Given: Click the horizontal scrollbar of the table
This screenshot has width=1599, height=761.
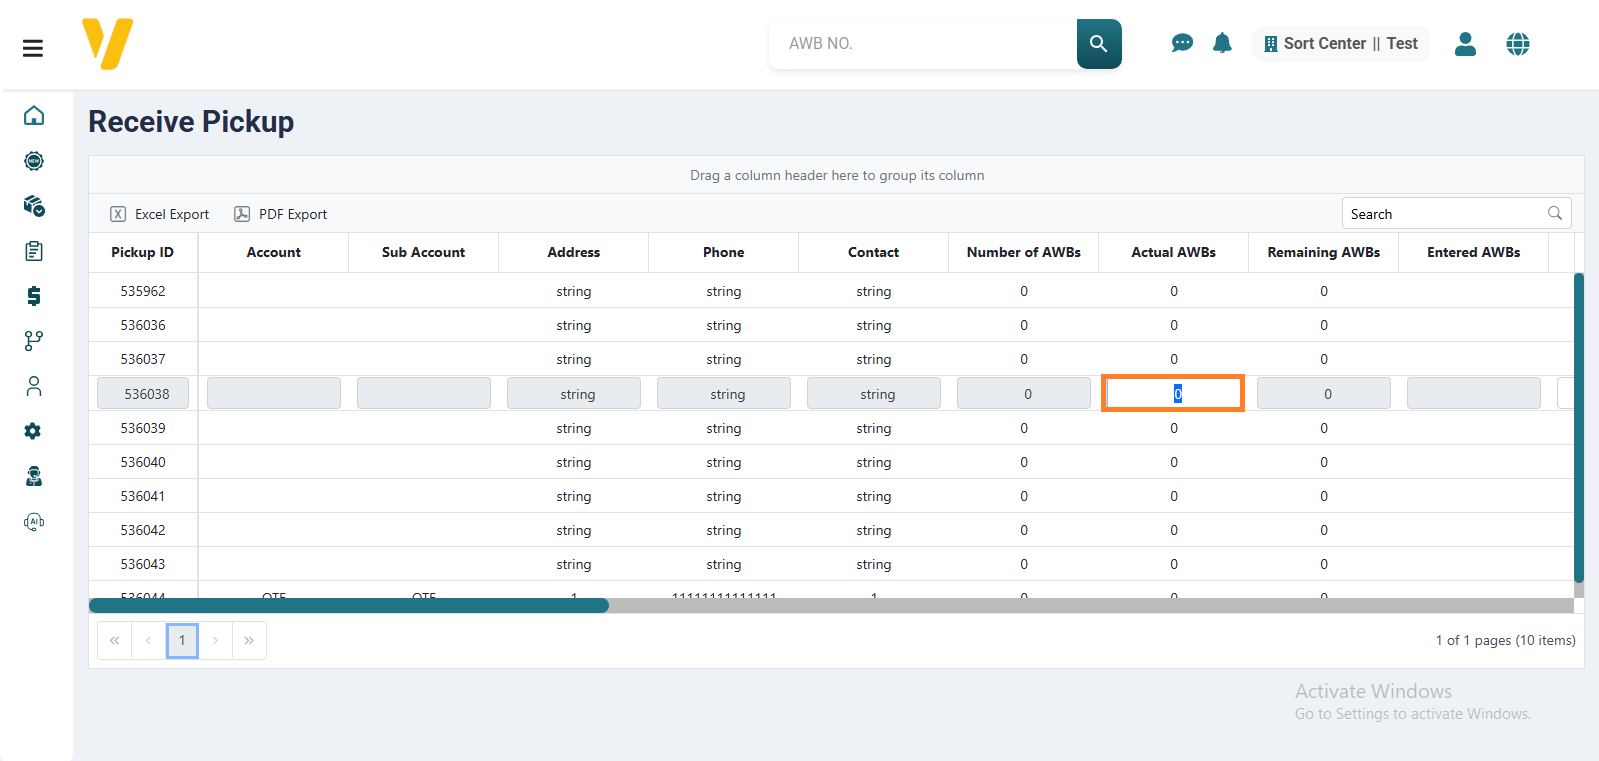Looking at the screenshot, I should (349, 605).
